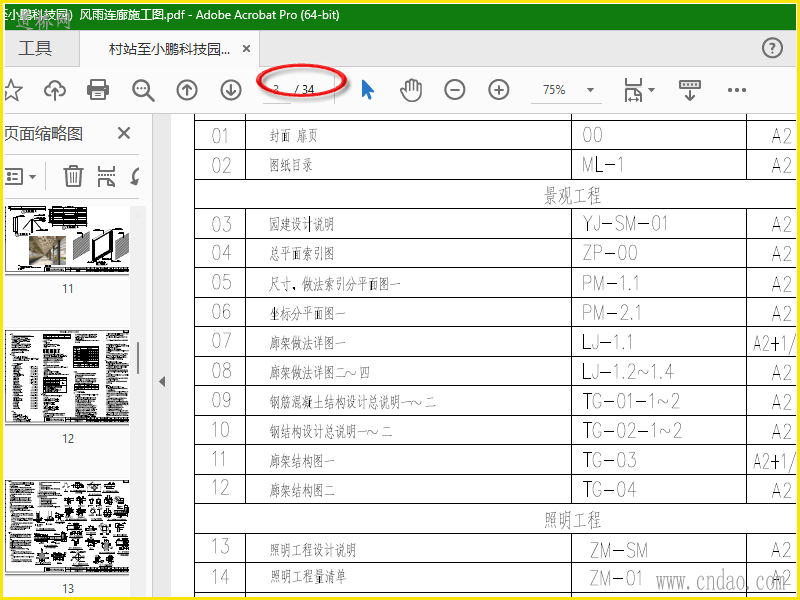Close the 村站至小鹏科技园 document tab
Screen dimensions: 800x600
pos(246,48)
